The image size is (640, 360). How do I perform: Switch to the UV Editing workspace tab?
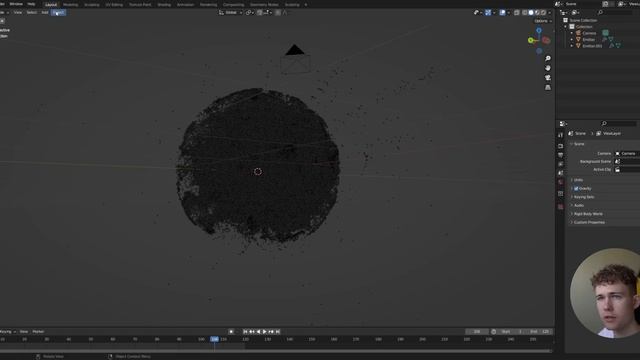click(114, 5)
